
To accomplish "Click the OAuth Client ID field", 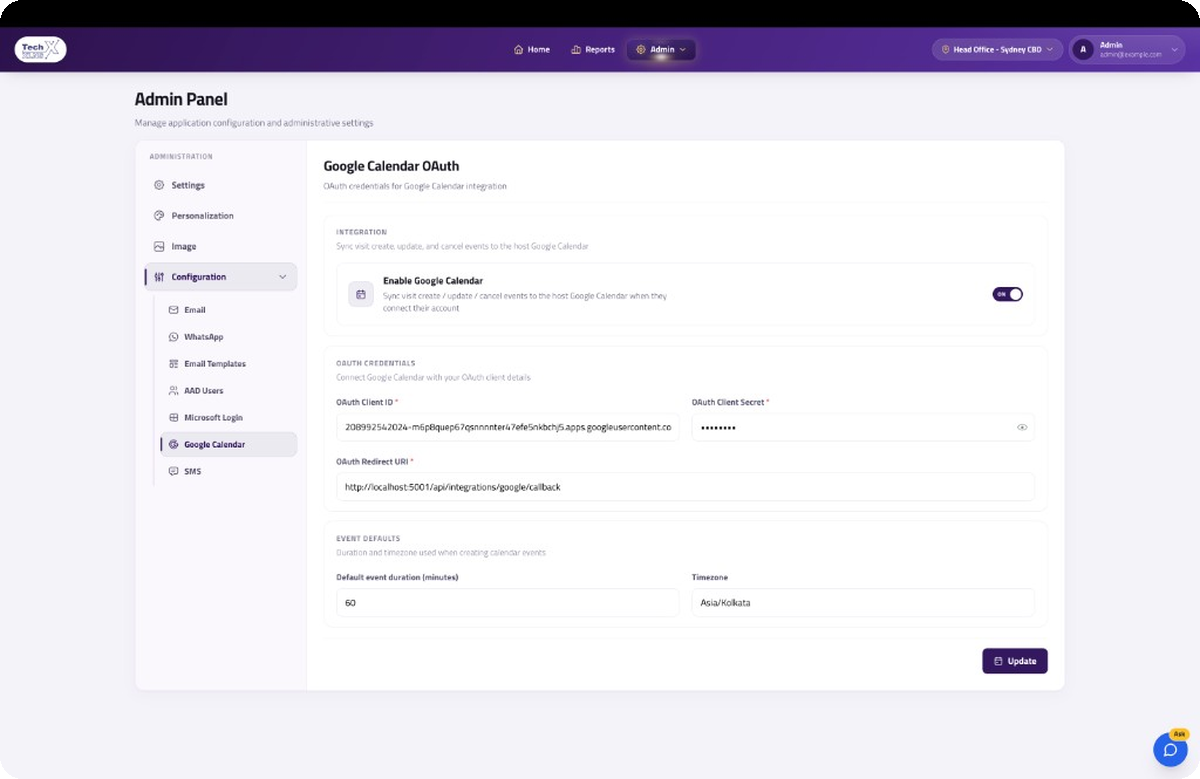I will [508, 428].
